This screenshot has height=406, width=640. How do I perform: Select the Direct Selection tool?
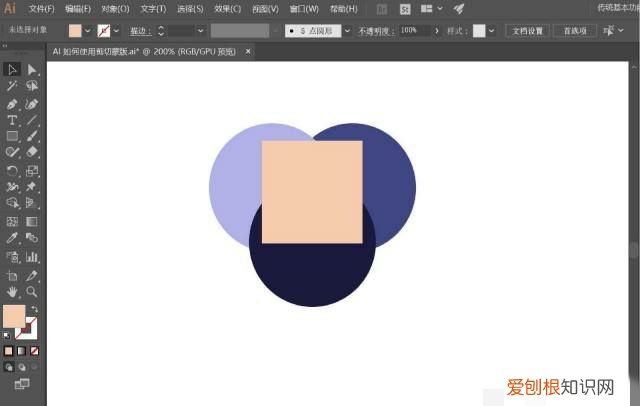coord(32,69)
